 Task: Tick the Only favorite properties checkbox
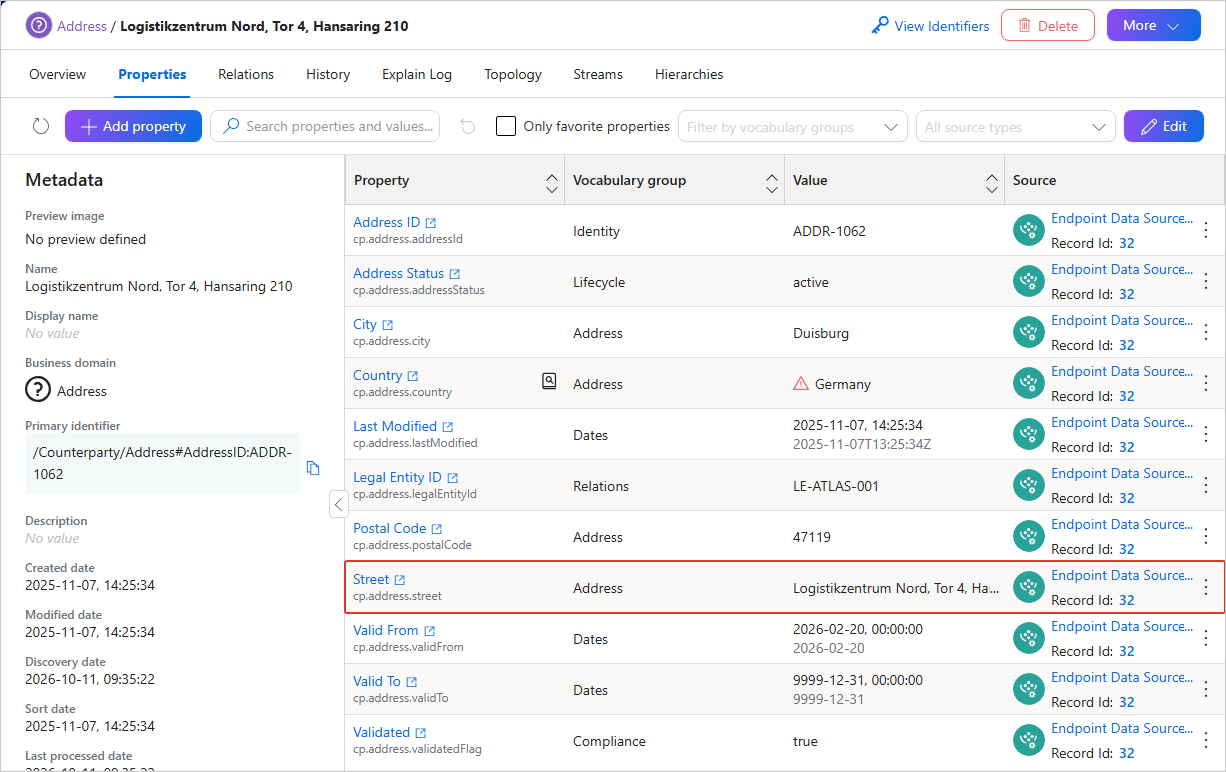tap(506, 126)
